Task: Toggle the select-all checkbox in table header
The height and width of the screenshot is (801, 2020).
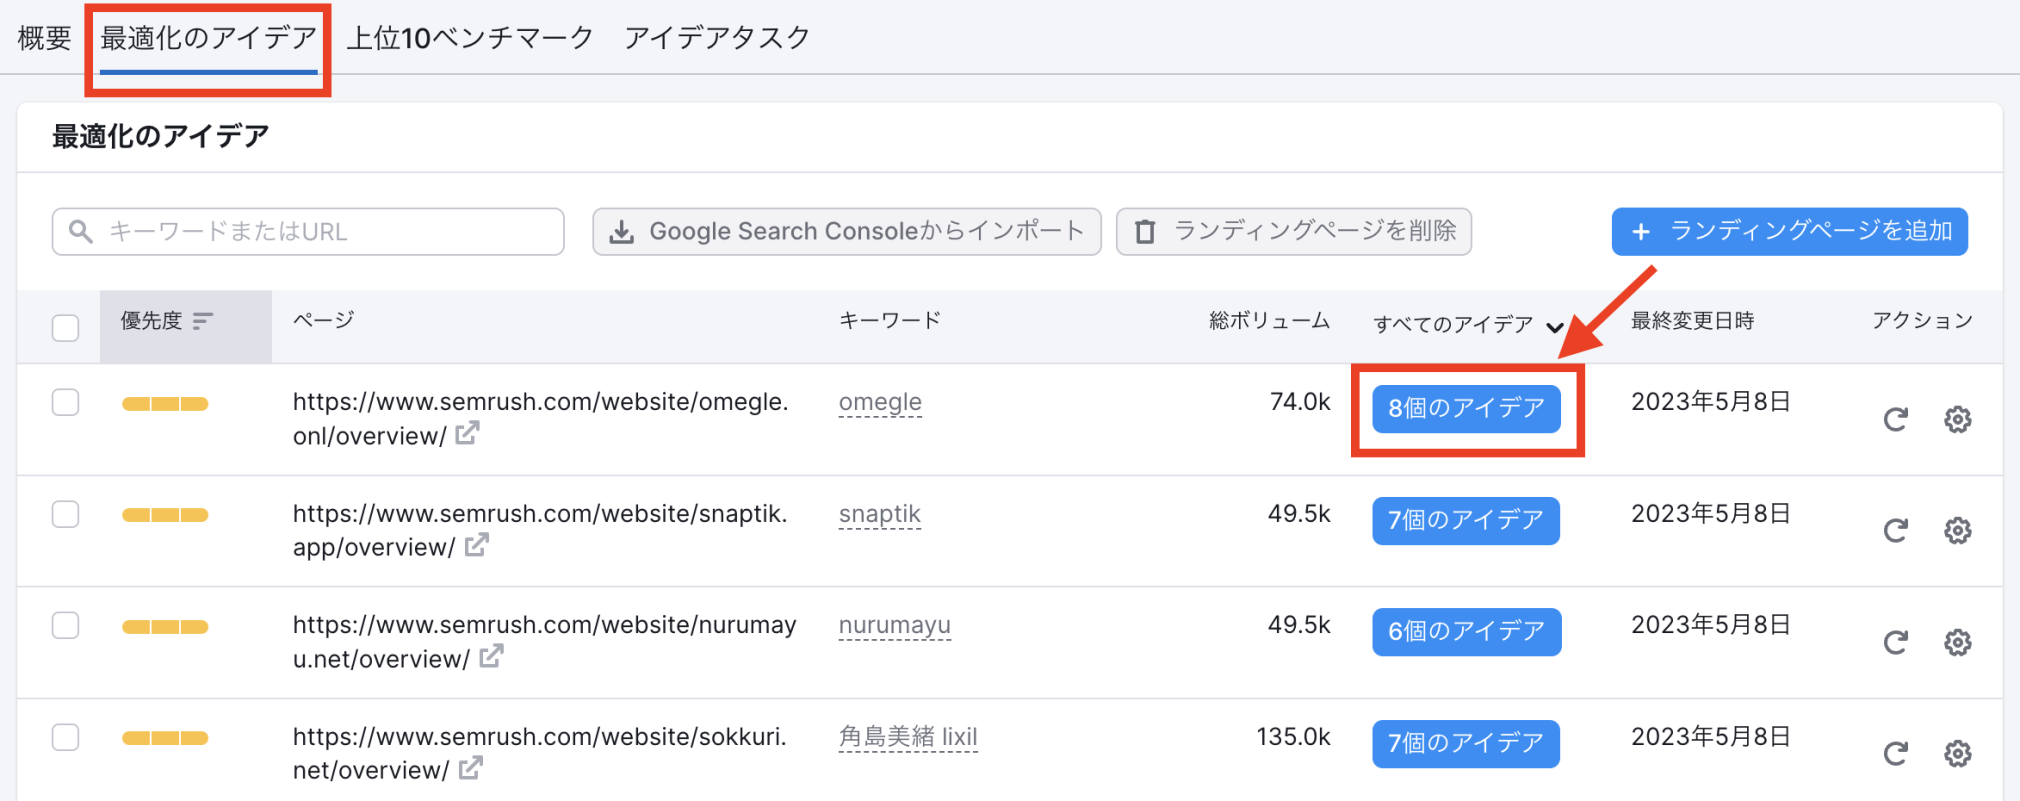Action: point(65,327)
